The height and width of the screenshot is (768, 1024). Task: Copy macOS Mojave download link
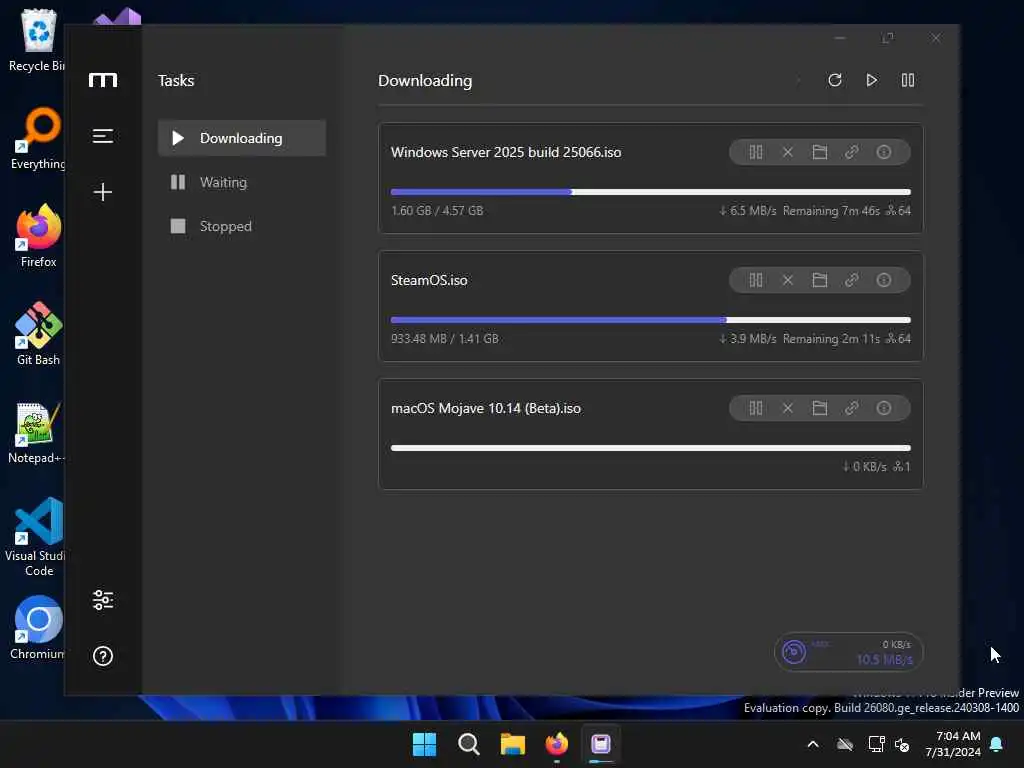click(852, 408)
